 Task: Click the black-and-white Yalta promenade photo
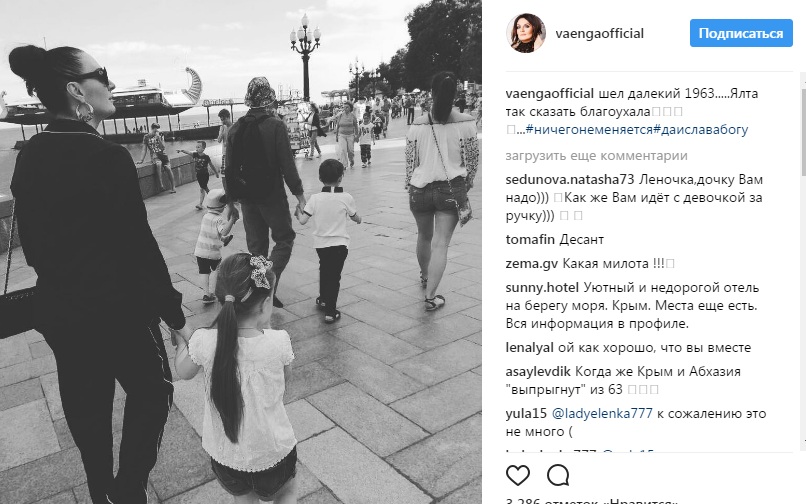pyautogui.click(x=241, y=252)
